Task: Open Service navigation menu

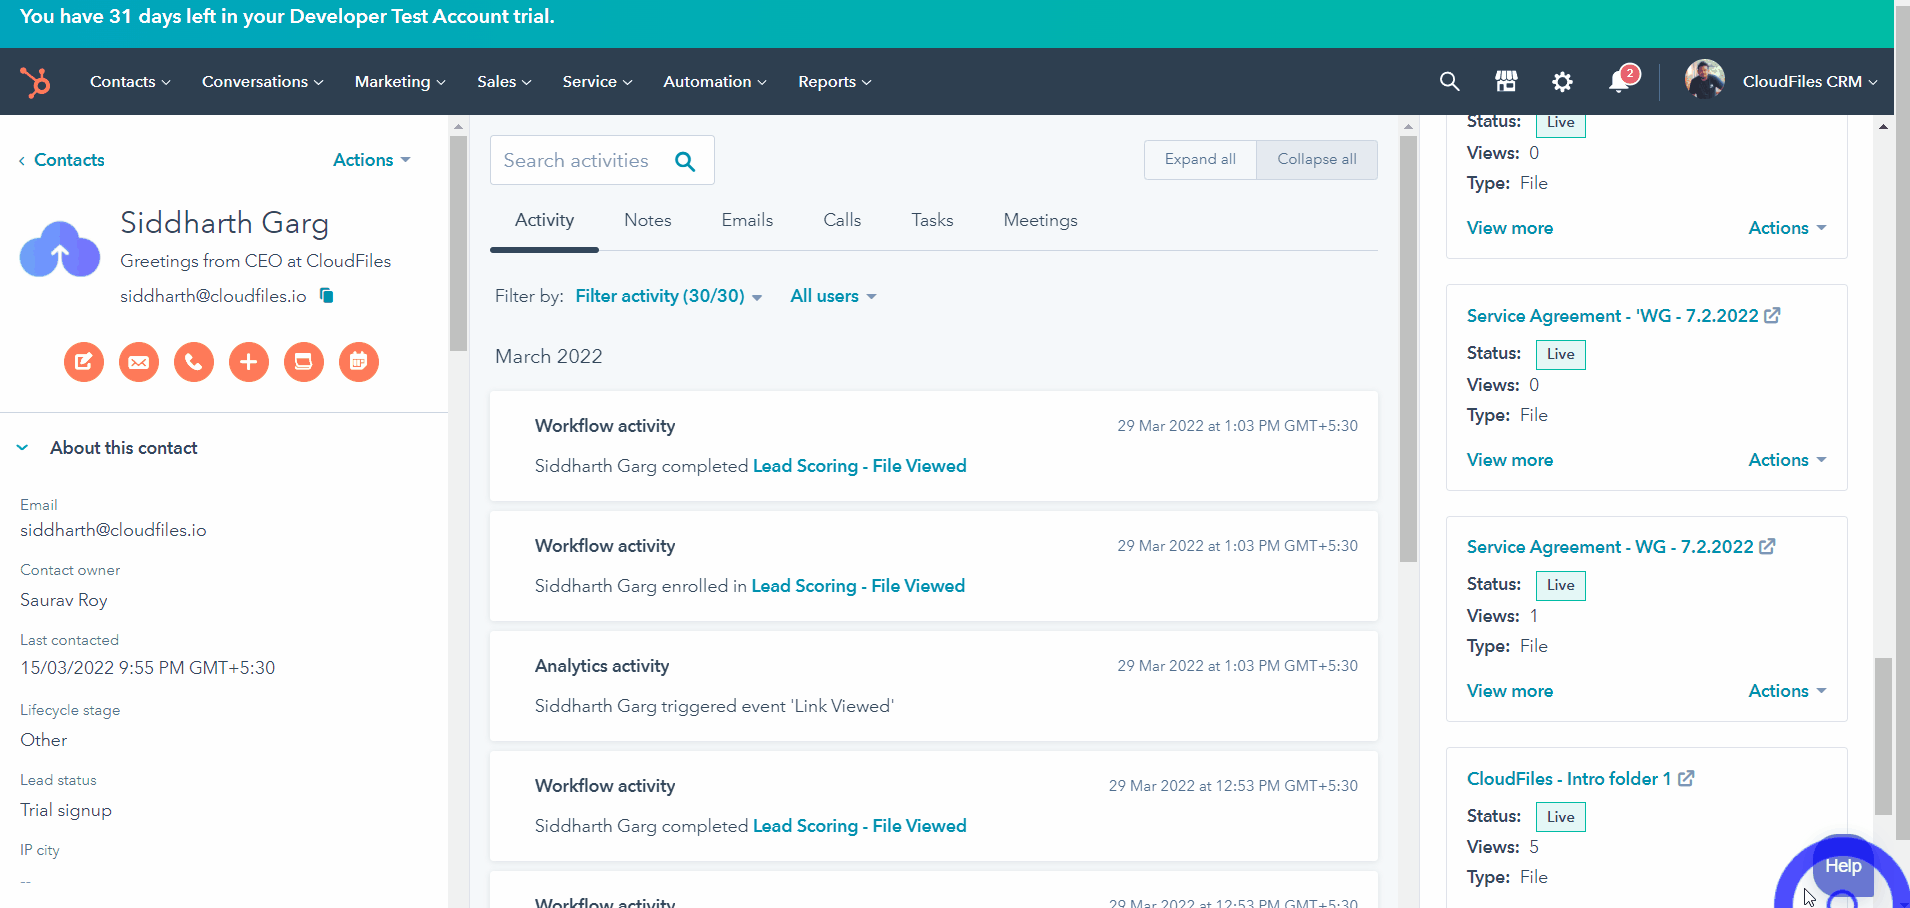Action: pos(597,82)
